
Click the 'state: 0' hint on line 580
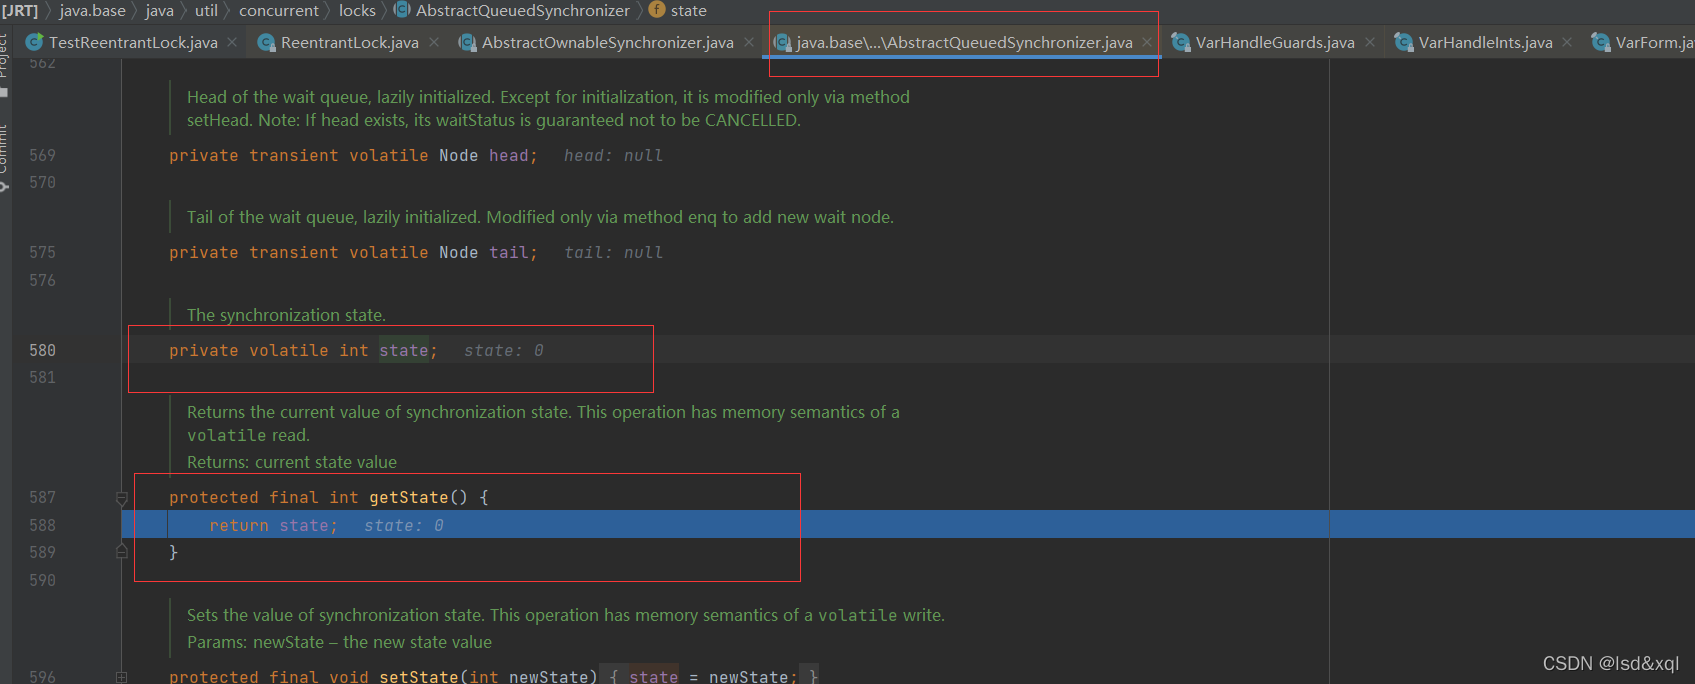click(503, 350)
